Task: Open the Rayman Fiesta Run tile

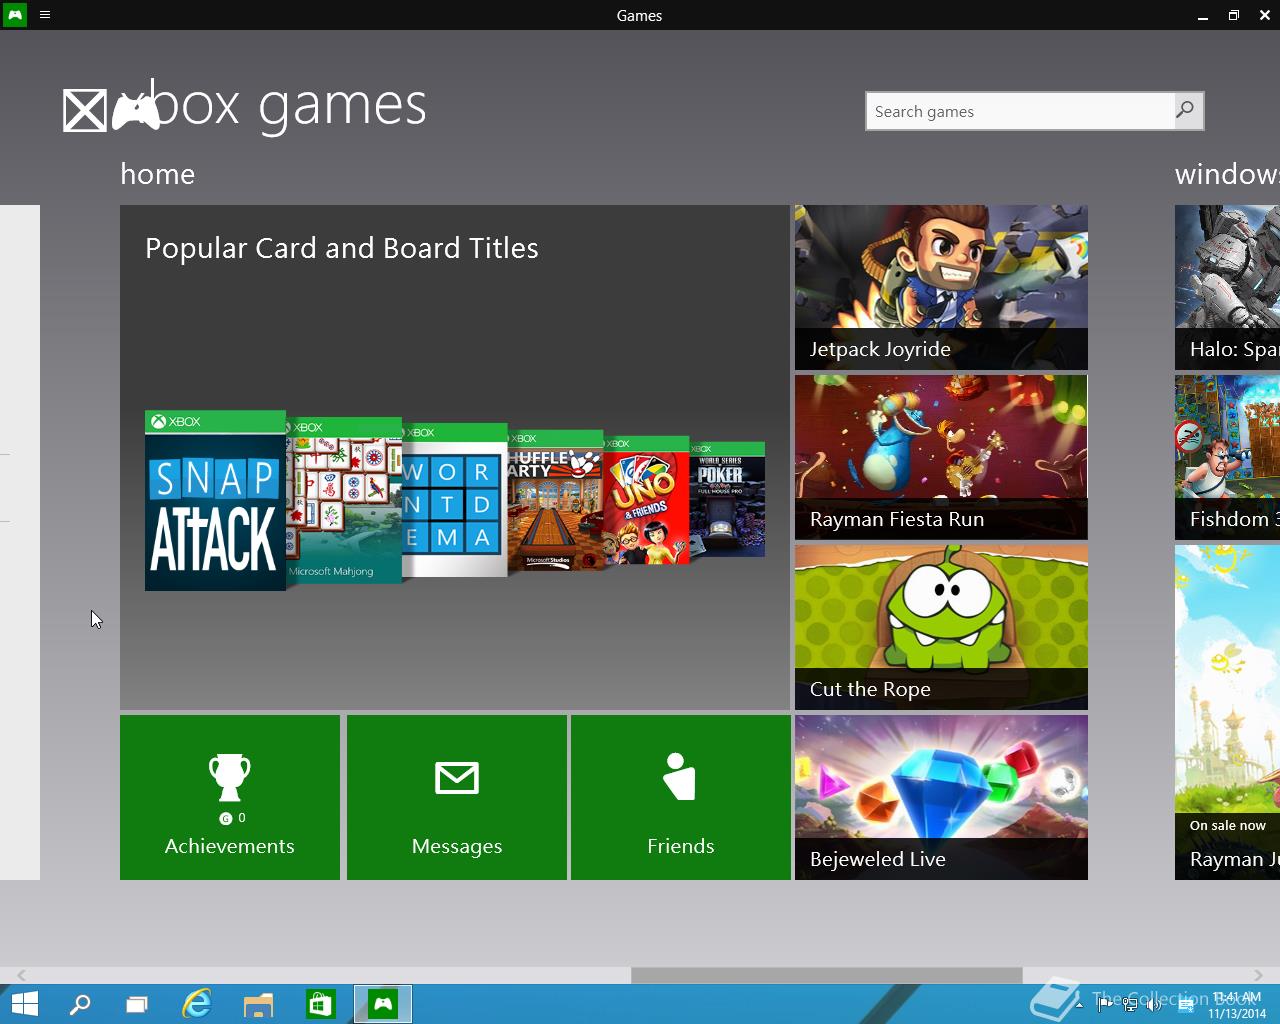Action: 941,457
